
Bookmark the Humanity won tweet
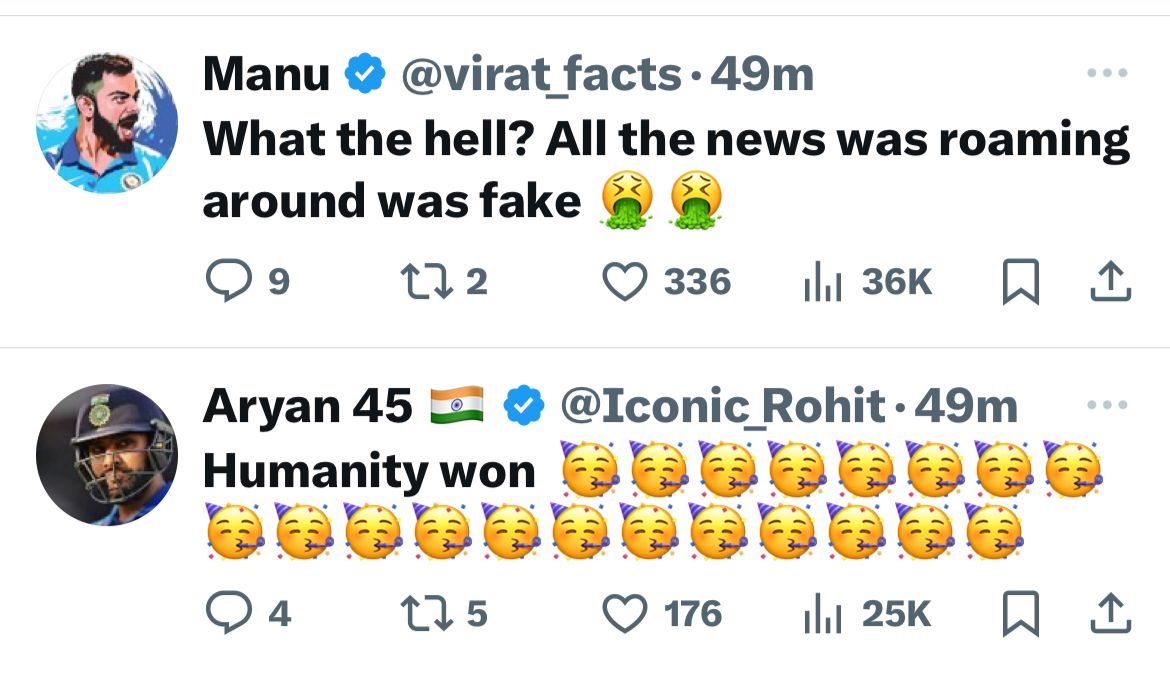tap(1021, 614)
